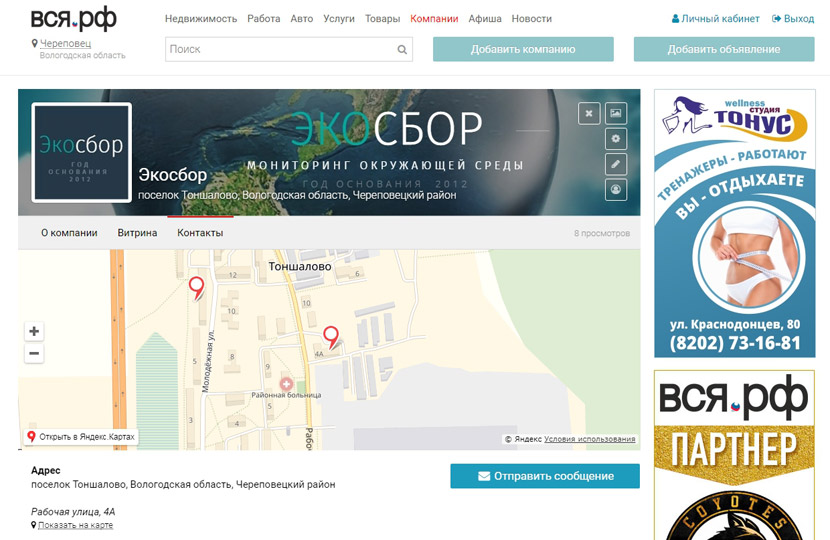Viewport: 830px width, 540px height.
Task: Click the map marker near Молодёжная street
Action: 197,287
